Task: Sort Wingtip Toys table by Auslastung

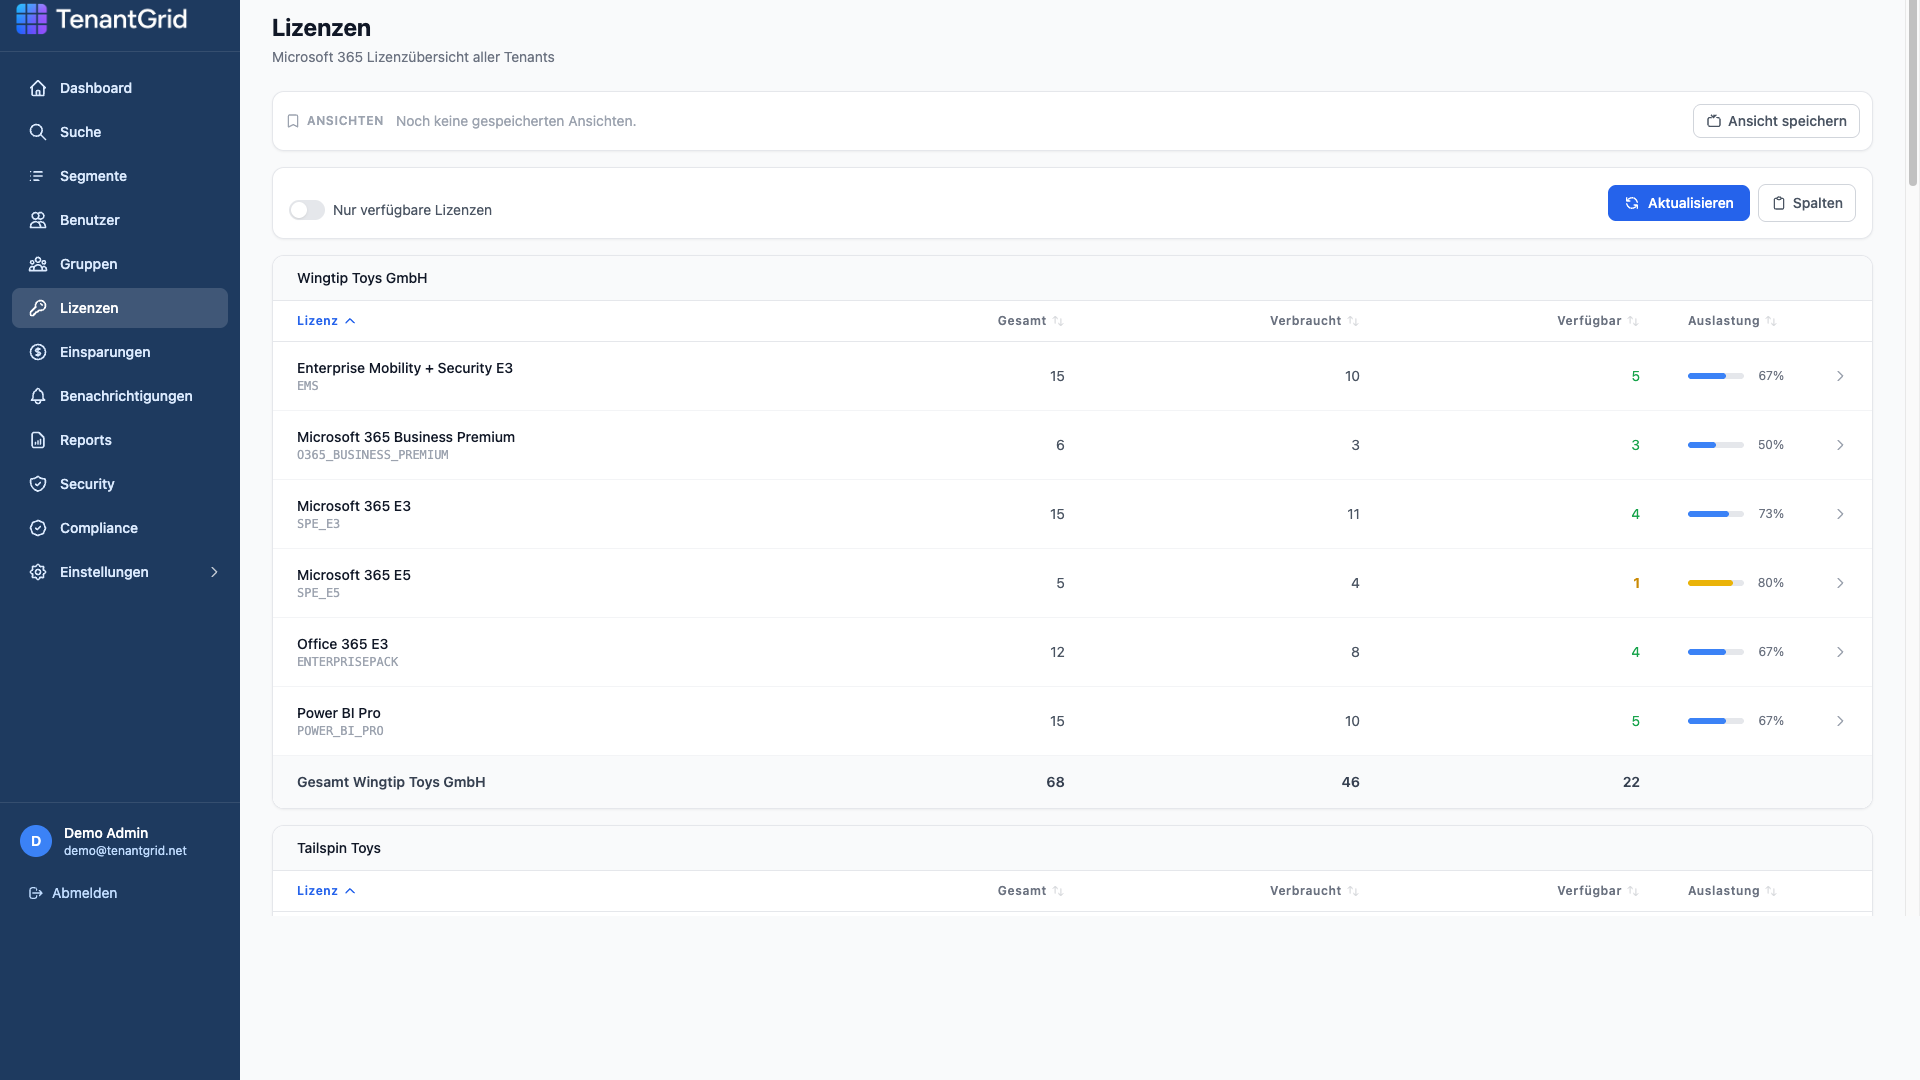Action: 1732,321
